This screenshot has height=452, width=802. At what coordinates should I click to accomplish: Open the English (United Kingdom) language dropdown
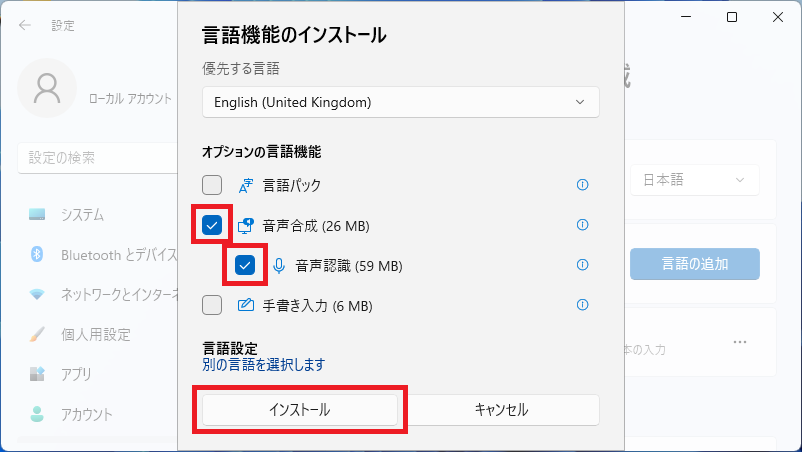pos(400,102)
